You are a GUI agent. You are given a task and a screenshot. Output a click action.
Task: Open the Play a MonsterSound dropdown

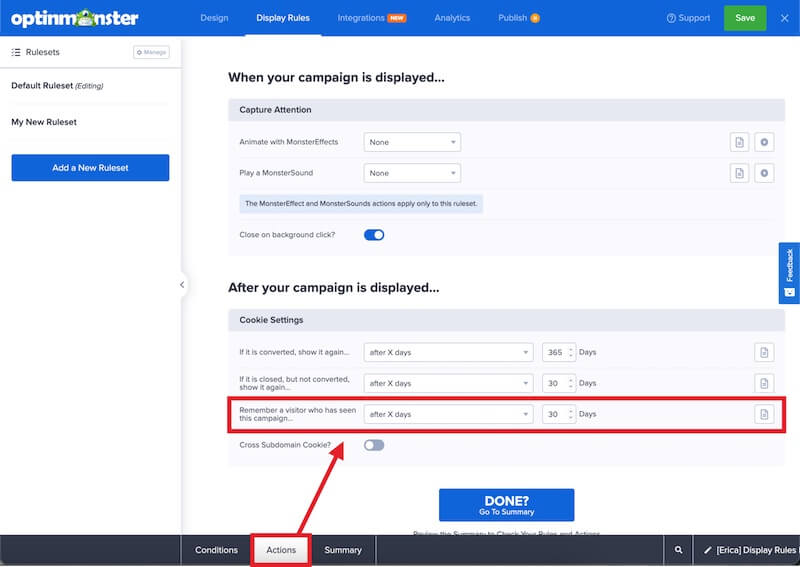pos(411,173)
